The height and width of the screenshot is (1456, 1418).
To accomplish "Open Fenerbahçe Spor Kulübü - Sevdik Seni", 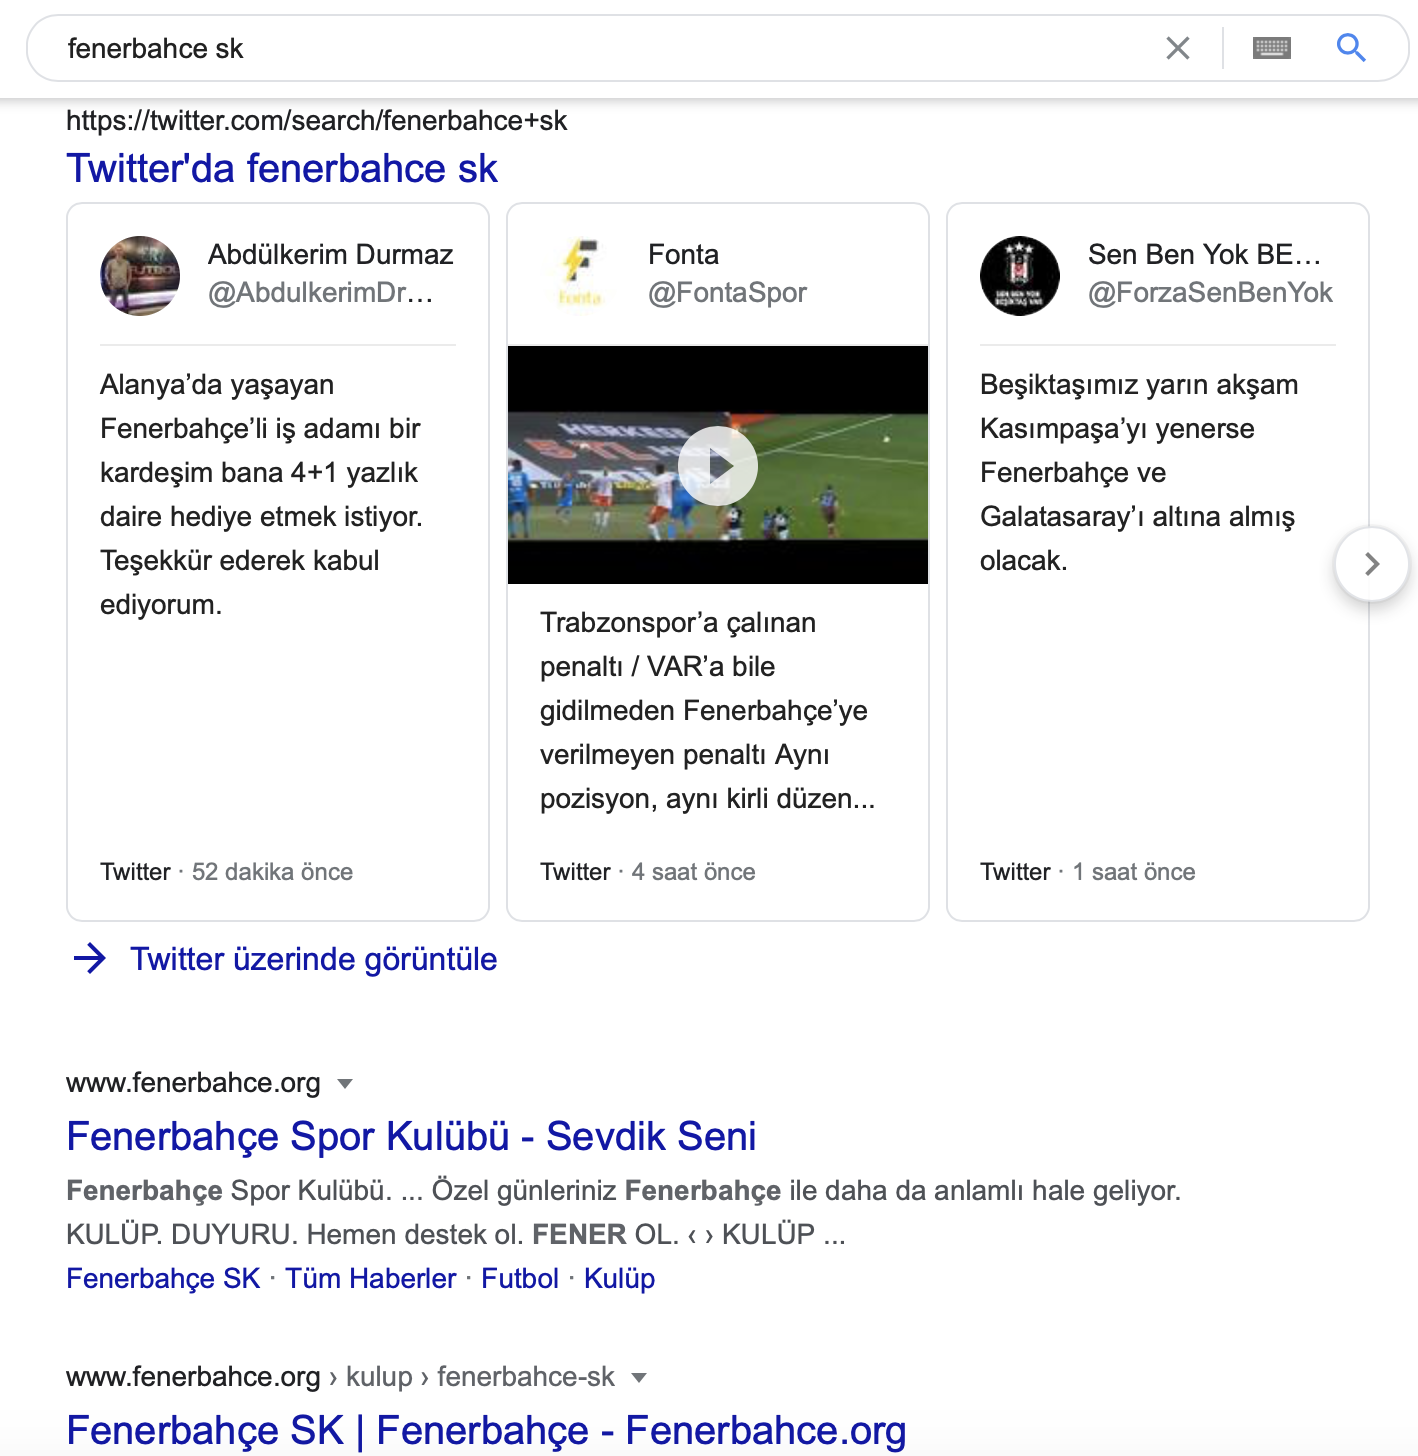I will 411,1136.
